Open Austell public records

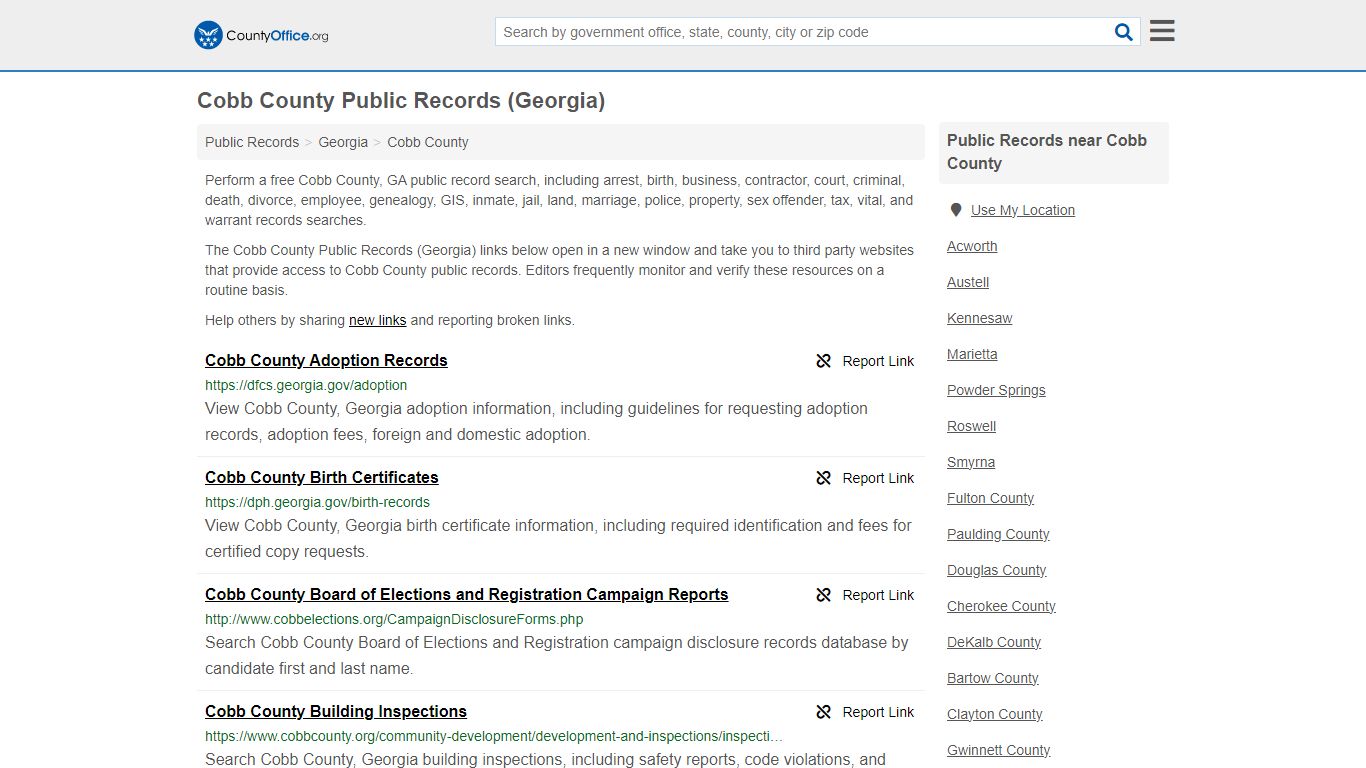click(x=968, y=282)
